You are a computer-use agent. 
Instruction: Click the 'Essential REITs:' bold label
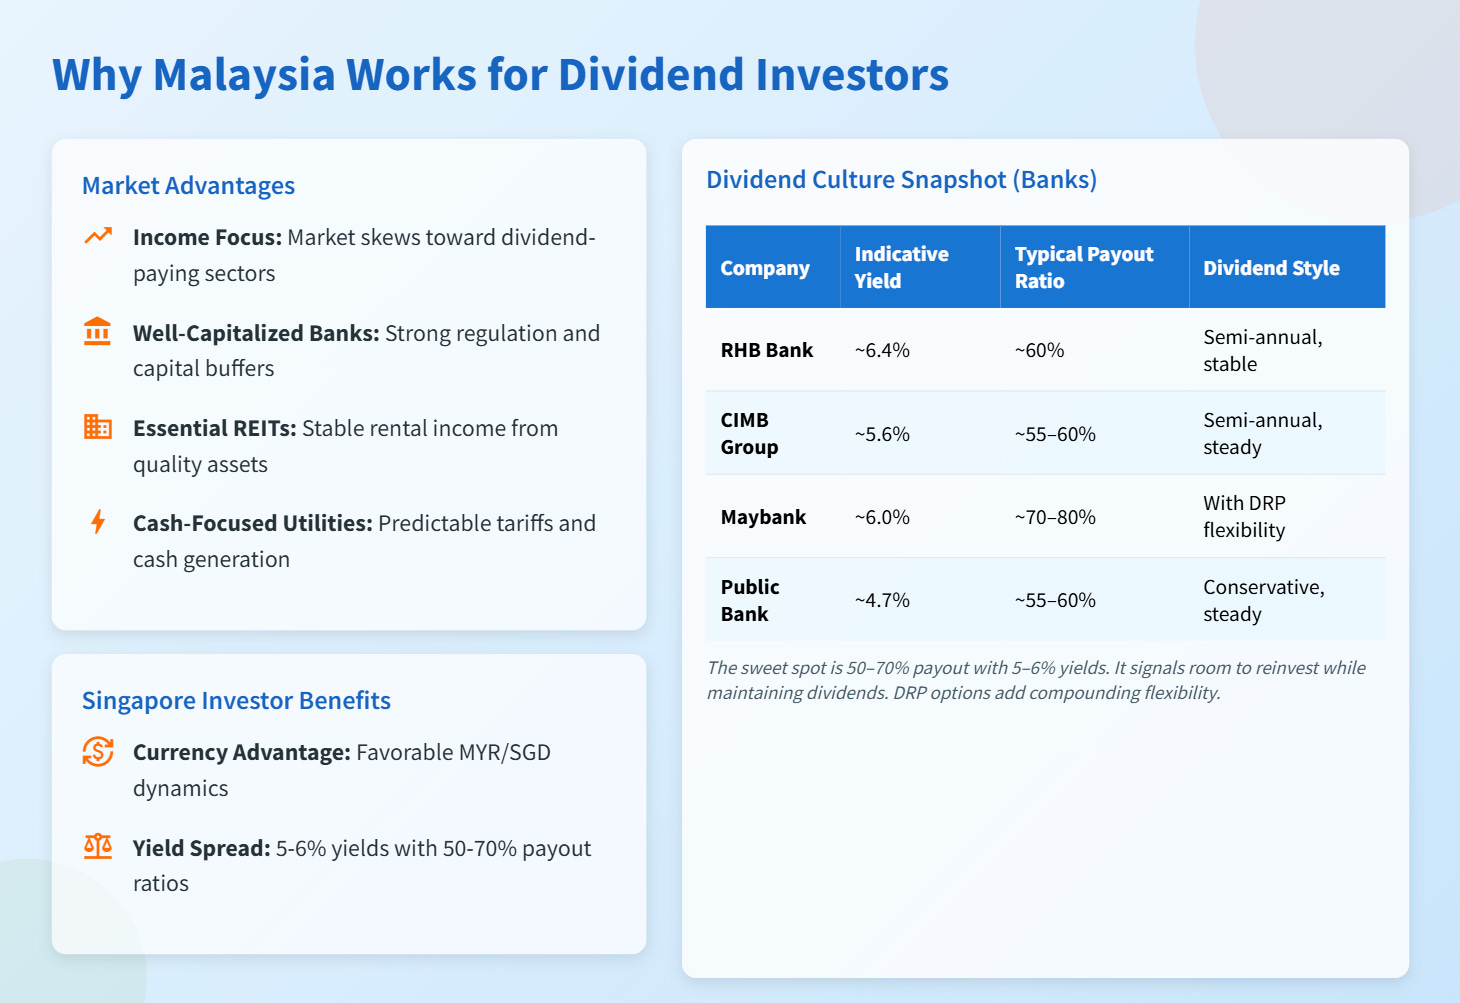click(x=215, y=428)
